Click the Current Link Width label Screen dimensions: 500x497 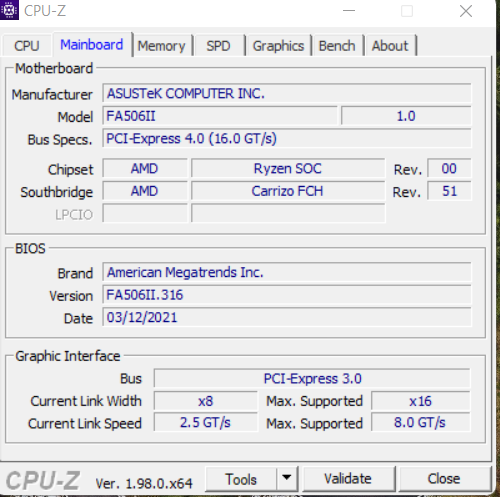pyautogui.click(x=86, y=401)
